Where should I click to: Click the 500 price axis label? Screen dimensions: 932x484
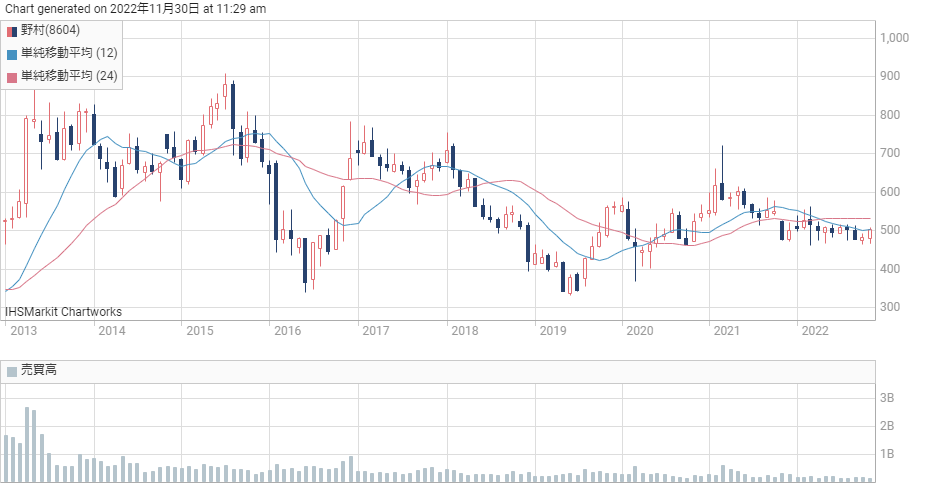pos(890,230)
